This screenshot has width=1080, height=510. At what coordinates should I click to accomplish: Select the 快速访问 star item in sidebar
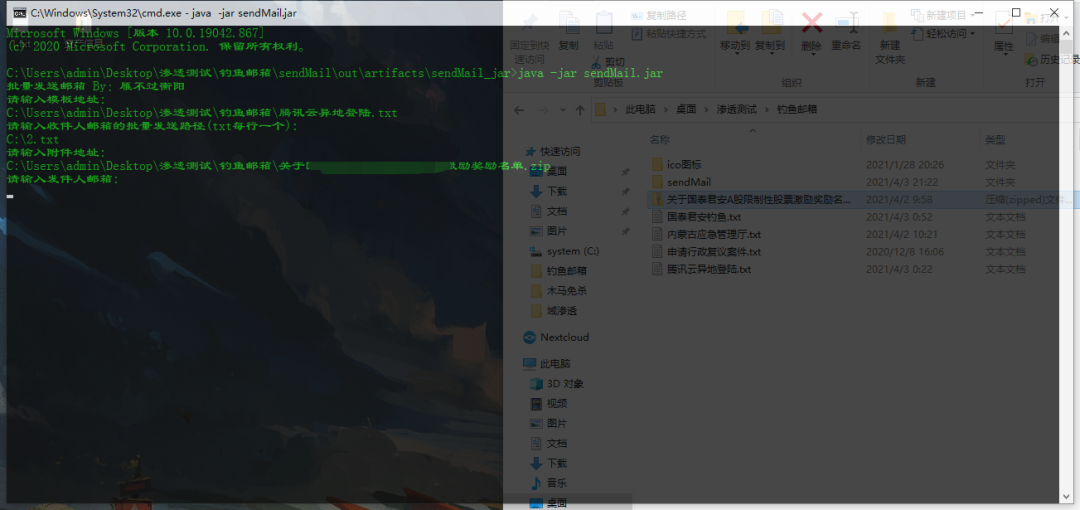552,152
